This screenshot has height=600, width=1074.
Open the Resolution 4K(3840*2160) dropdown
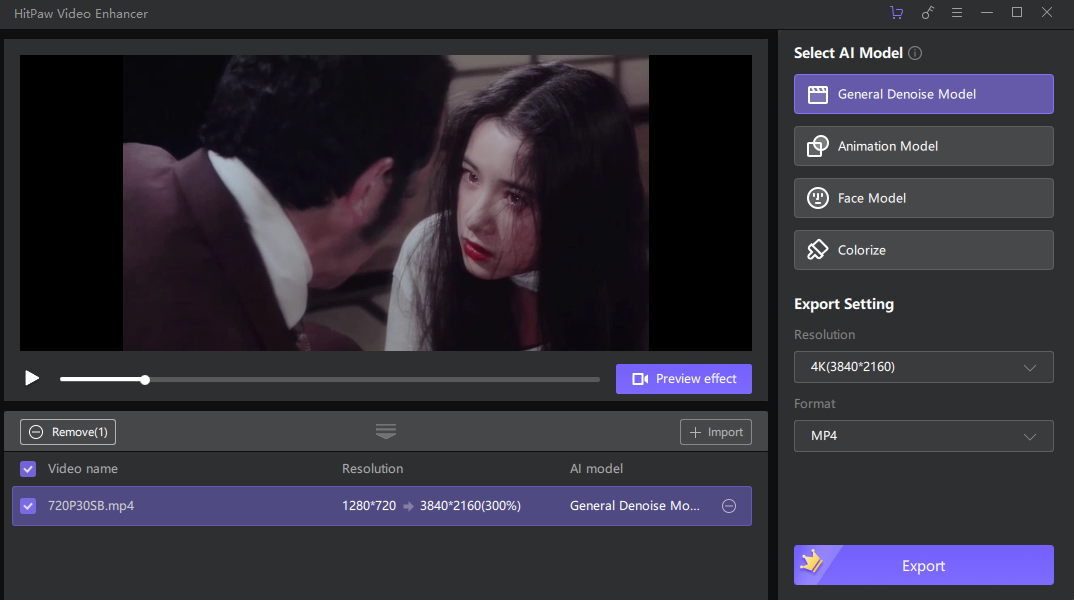pyautogui.click(x=923, y=367)
